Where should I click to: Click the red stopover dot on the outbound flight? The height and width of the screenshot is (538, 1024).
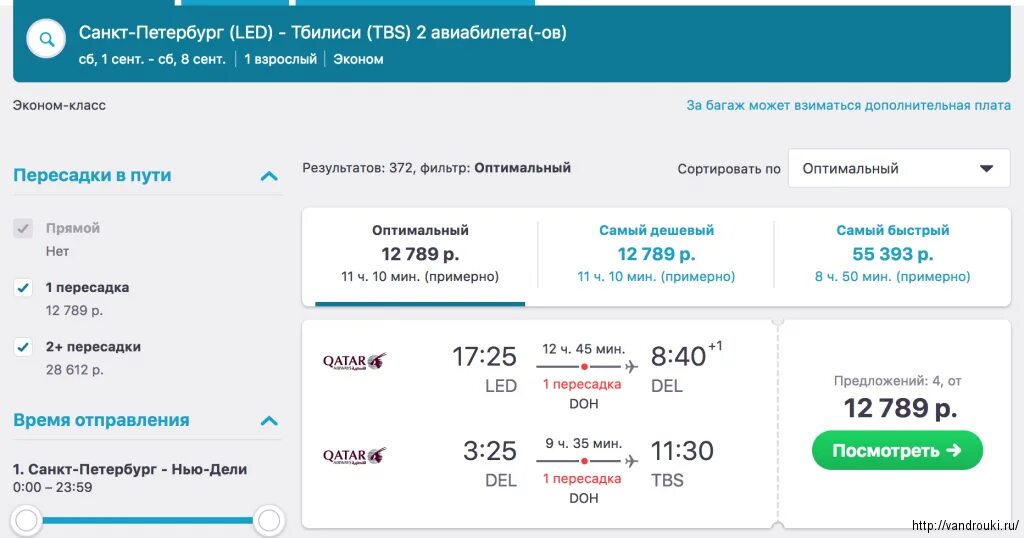click(x=584, y=367)
